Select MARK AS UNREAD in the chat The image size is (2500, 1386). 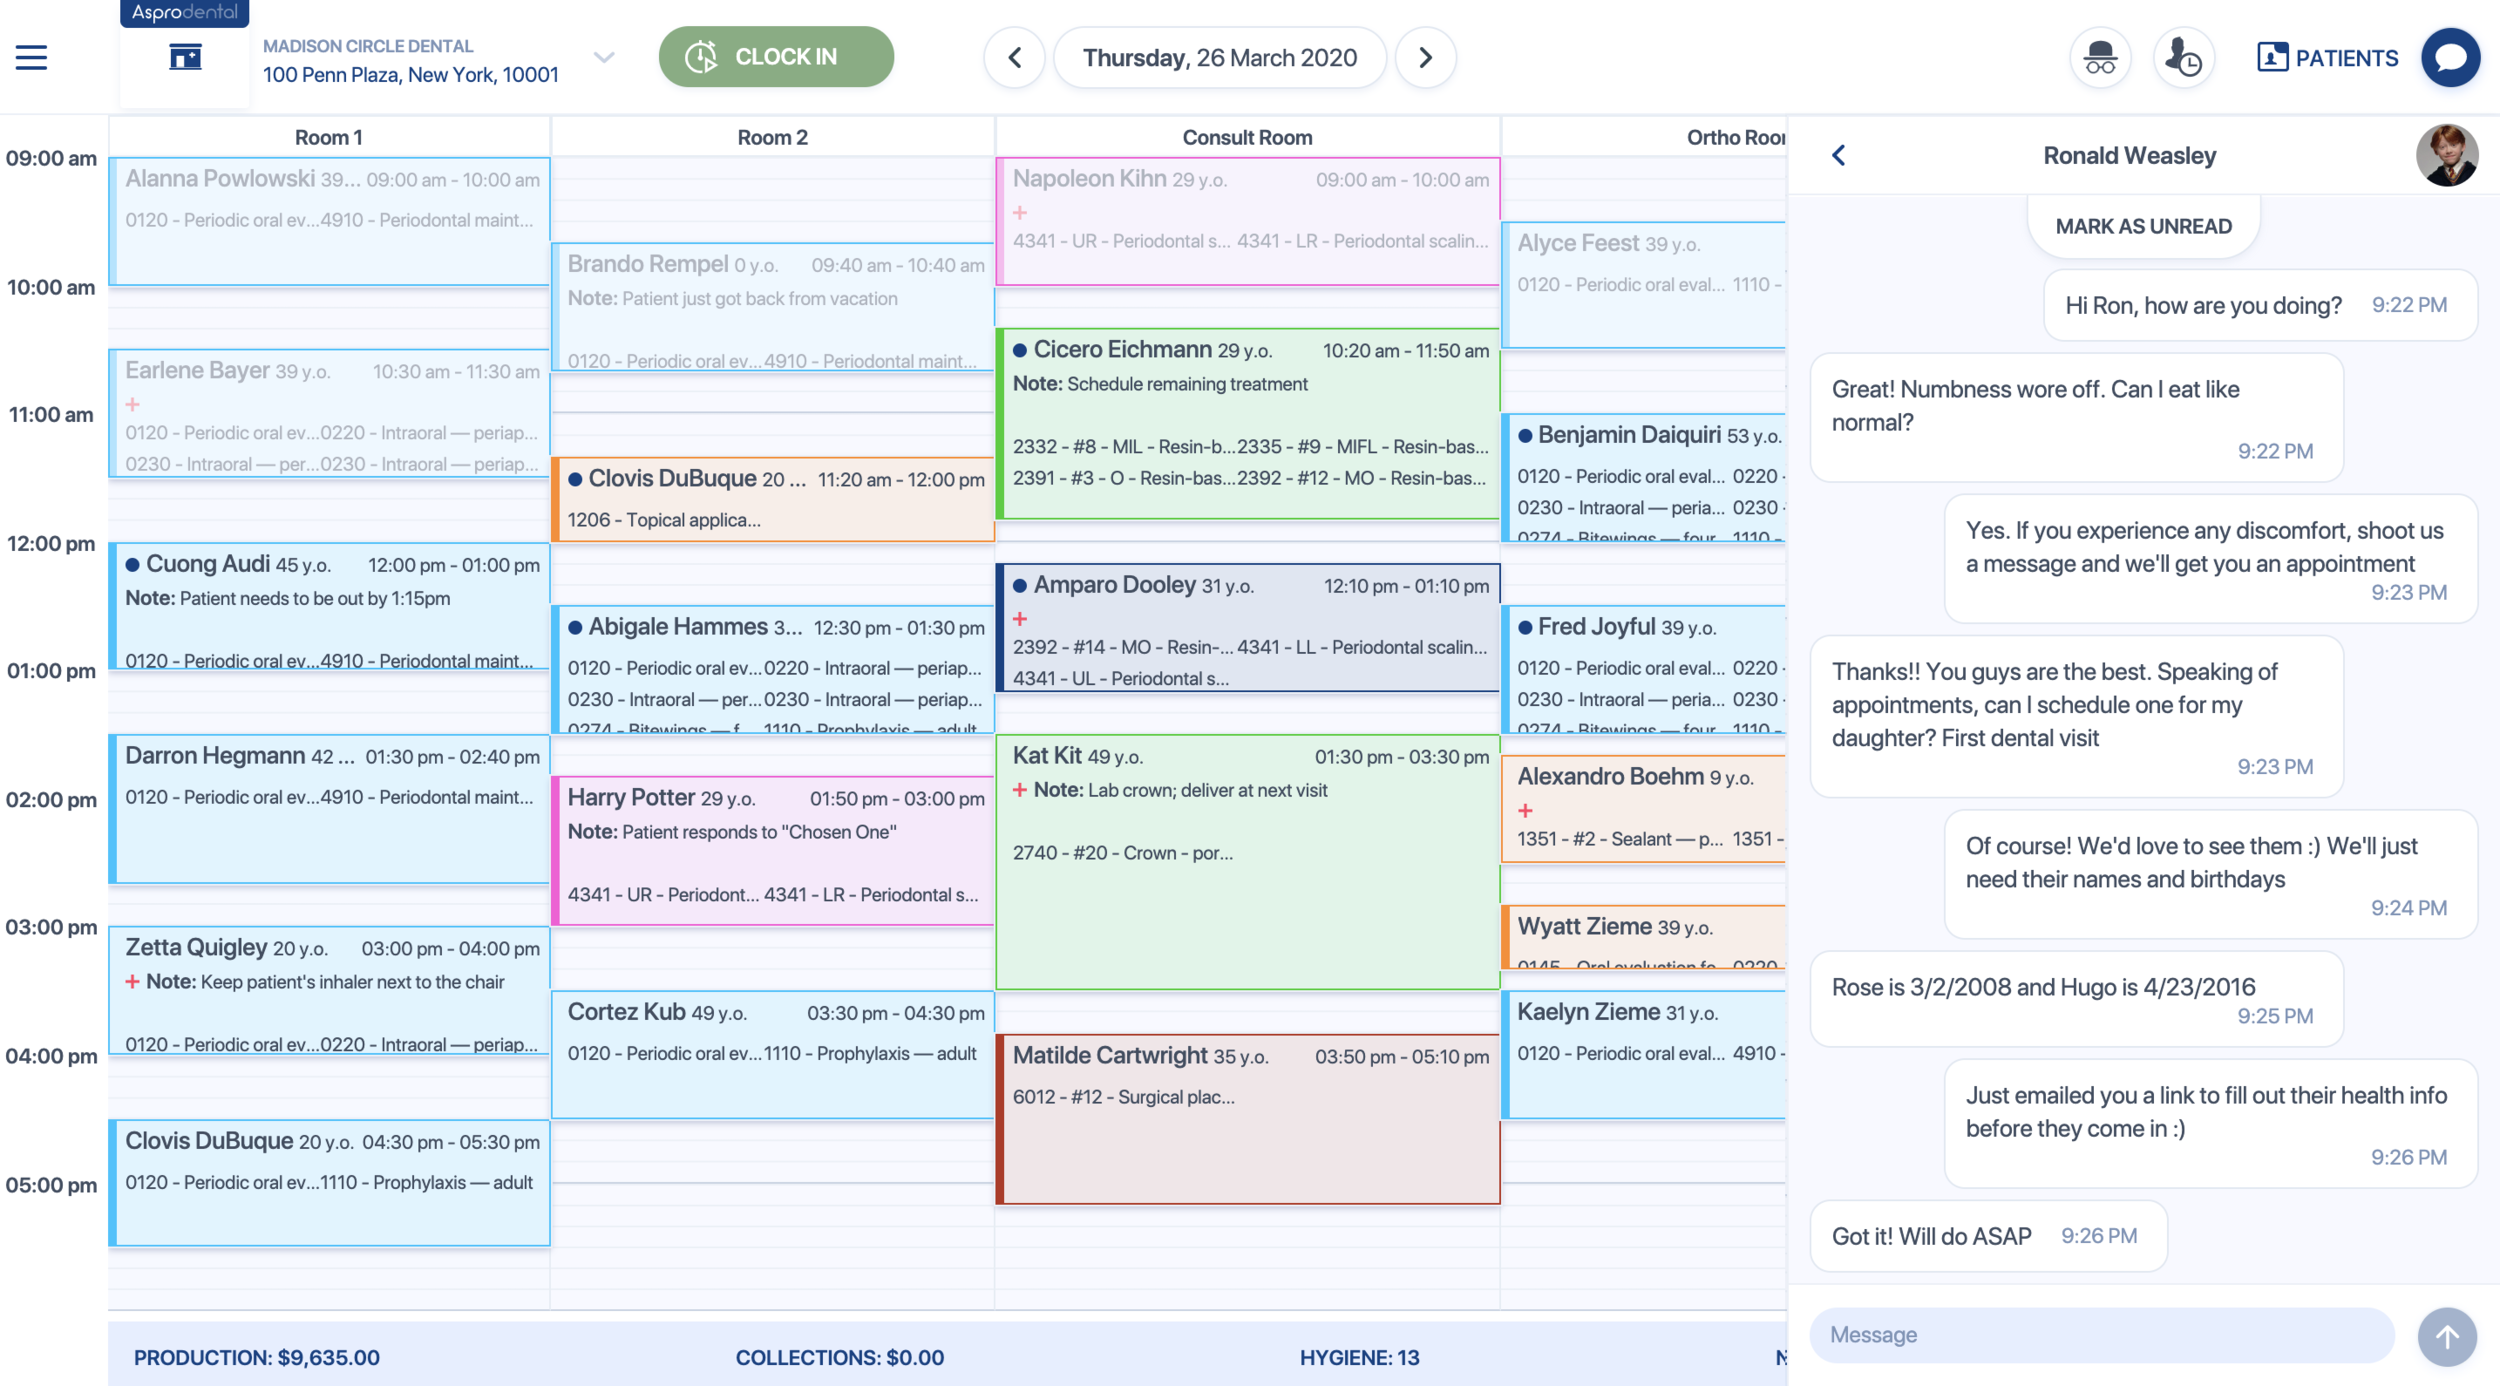tap(2143, 225)
